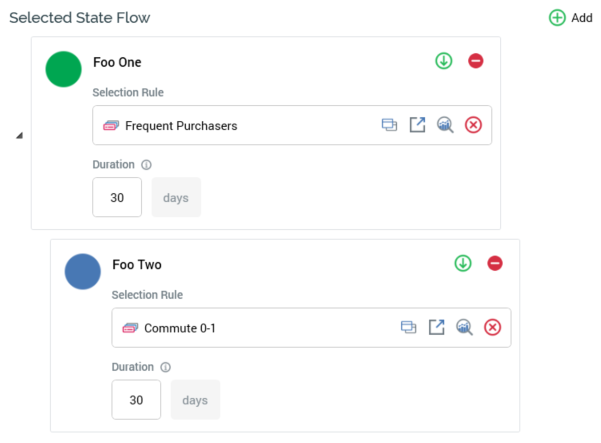
Task: Remove the Foo One state
Action: pos(476,61)
